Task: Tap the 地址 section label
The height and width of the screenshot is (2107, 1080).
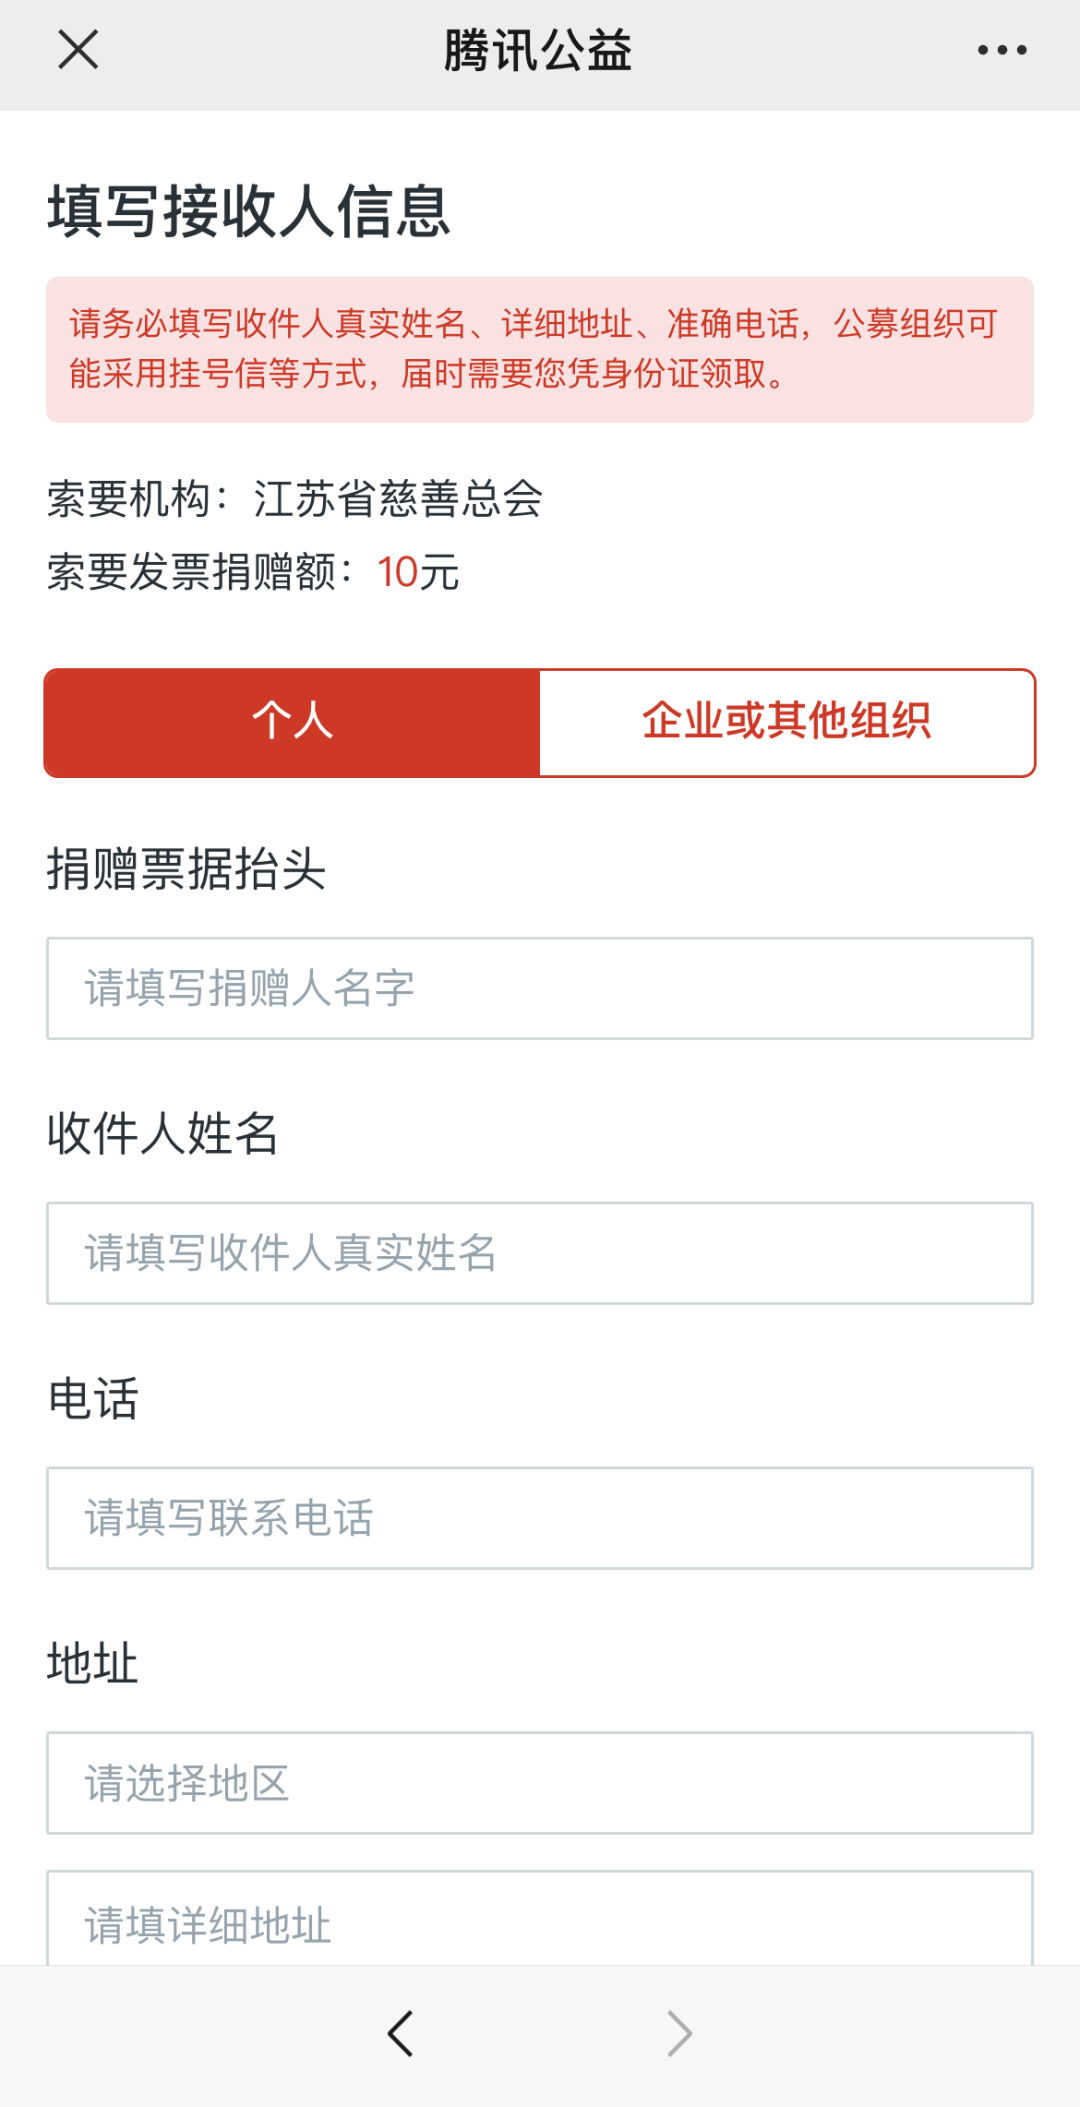Action: [93, 1663]
